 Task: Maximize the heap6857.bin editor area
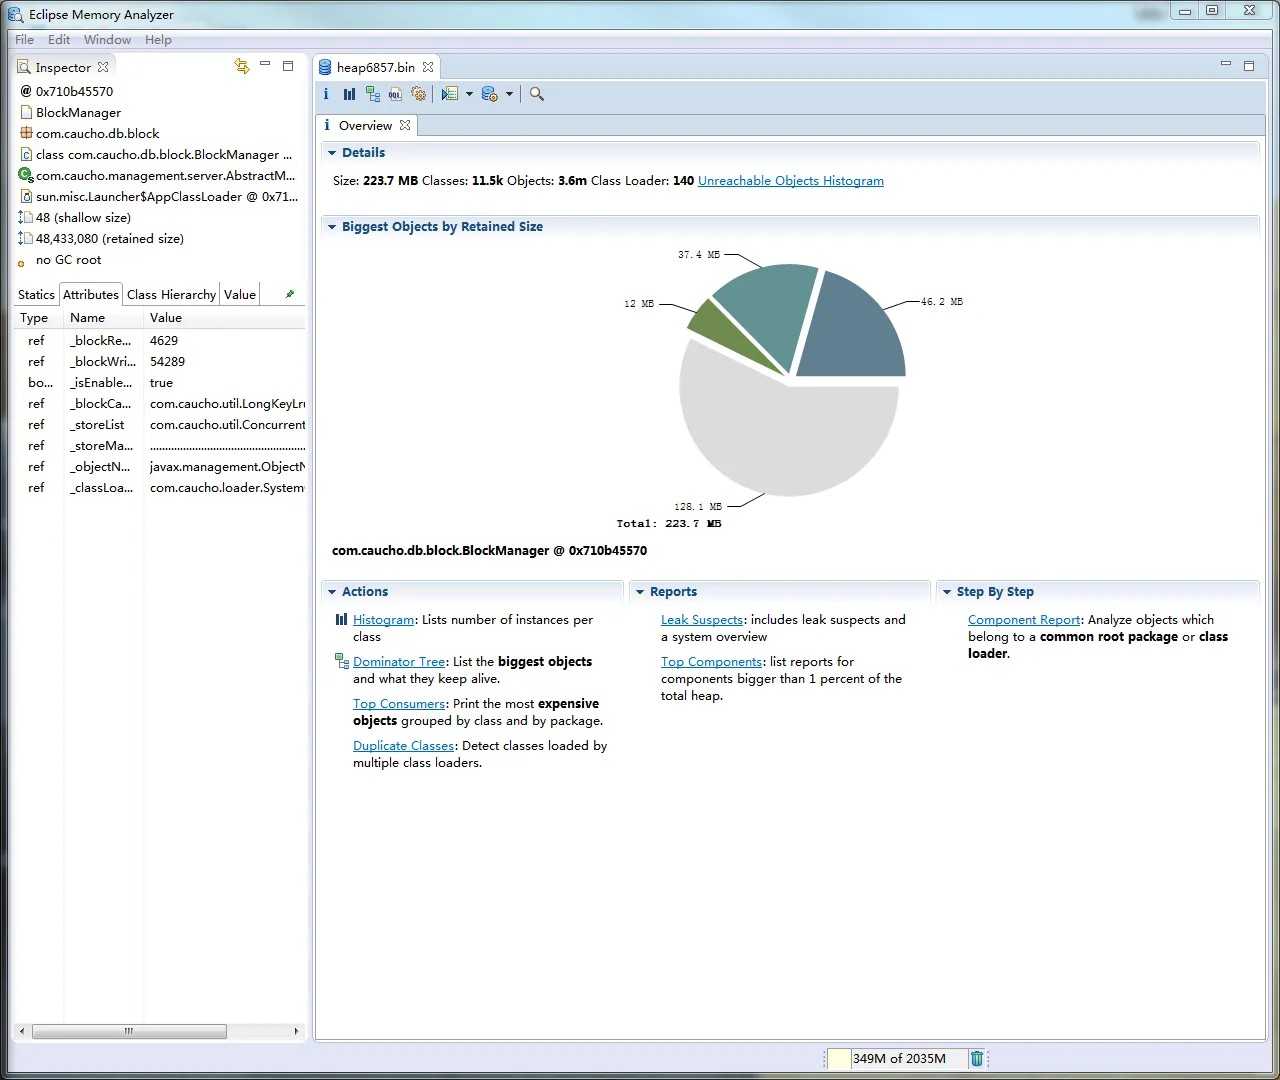click(1249, 66)
